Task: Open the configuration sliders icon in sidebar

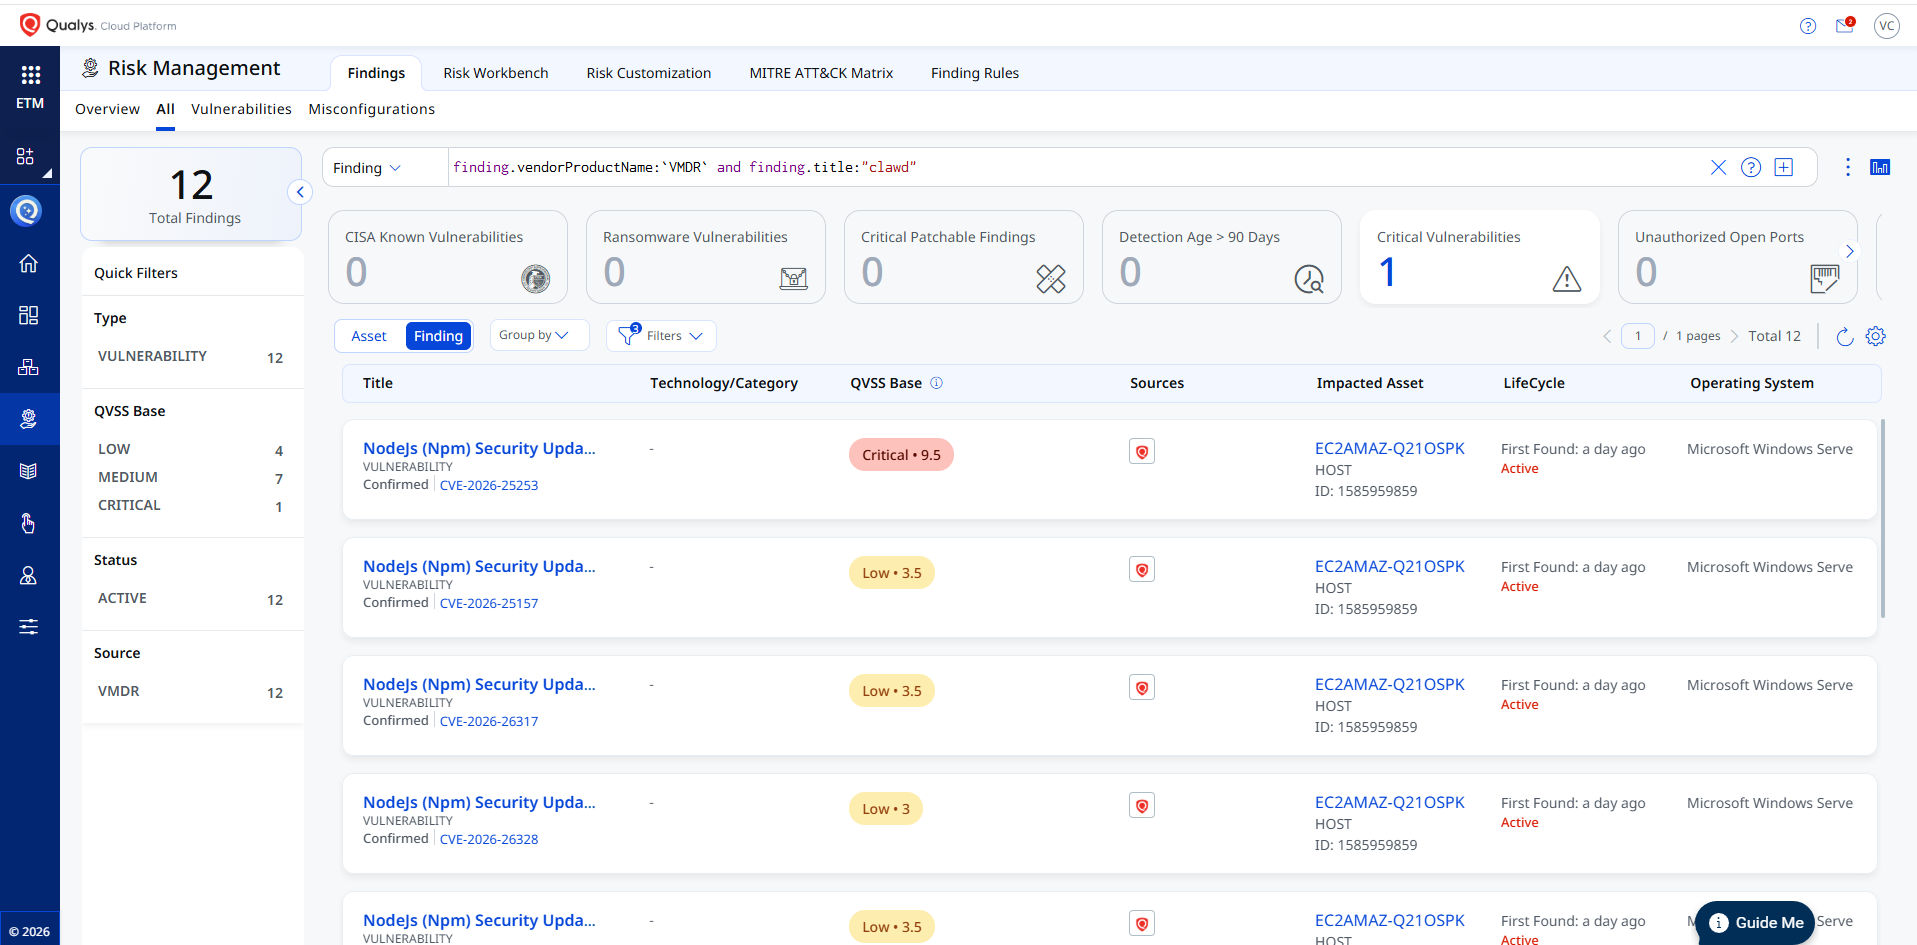Action: 29,627
